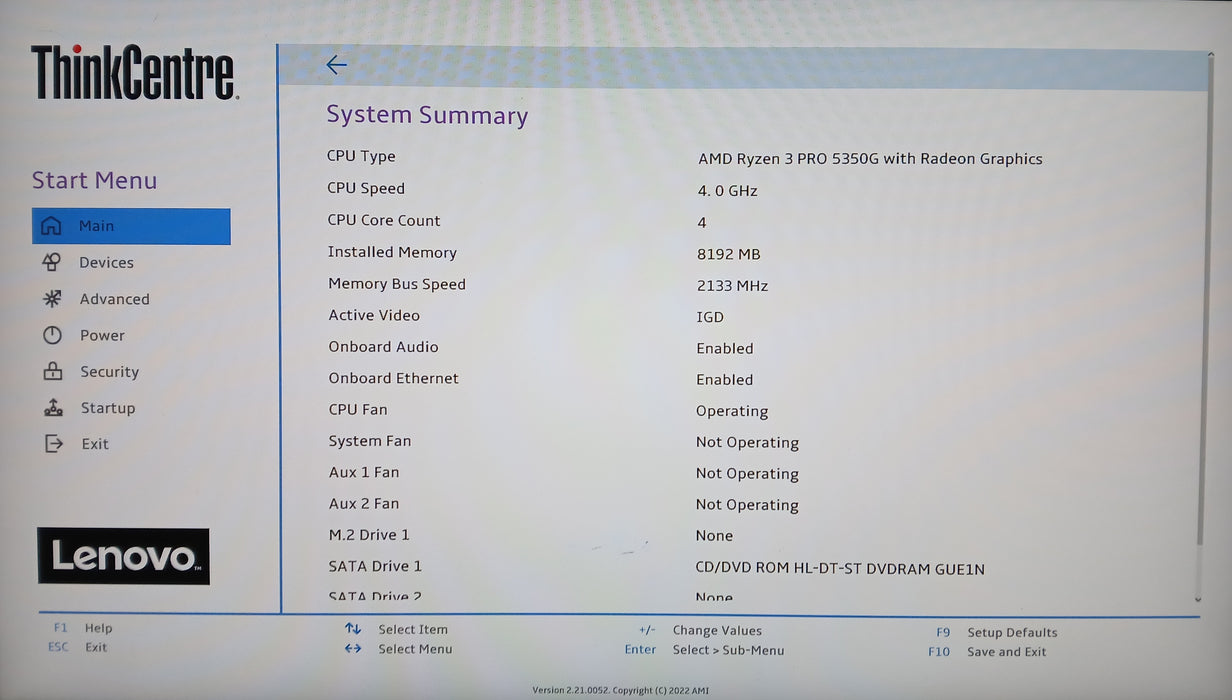The height and width of the screenshot is (700, 1232).
Task: Click the Power clock icon
Action: pyautogui.click(x=52, y=335)
